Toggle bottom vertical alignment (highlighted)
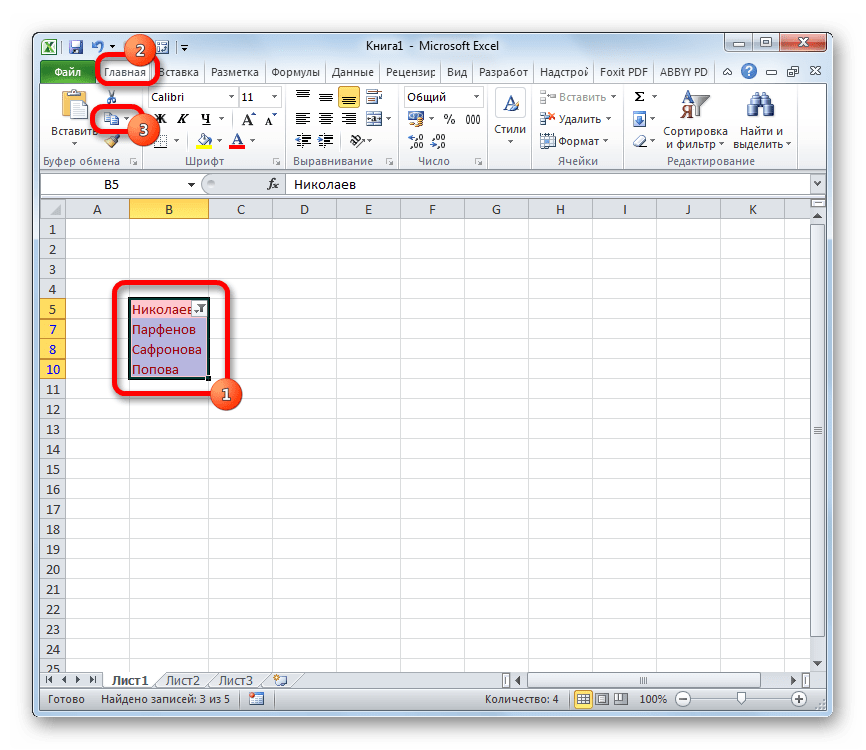Viewport: 866px width, 750px height. (x=349, y=97)
